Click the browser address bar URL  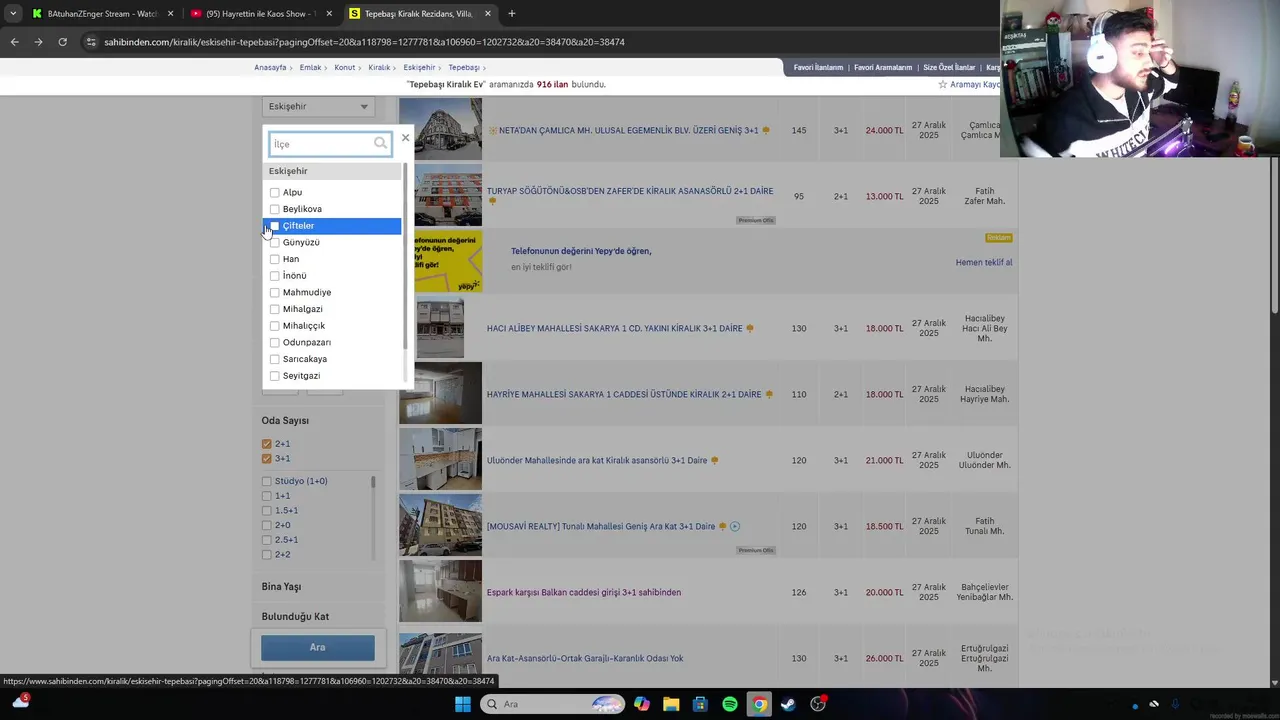364,42
